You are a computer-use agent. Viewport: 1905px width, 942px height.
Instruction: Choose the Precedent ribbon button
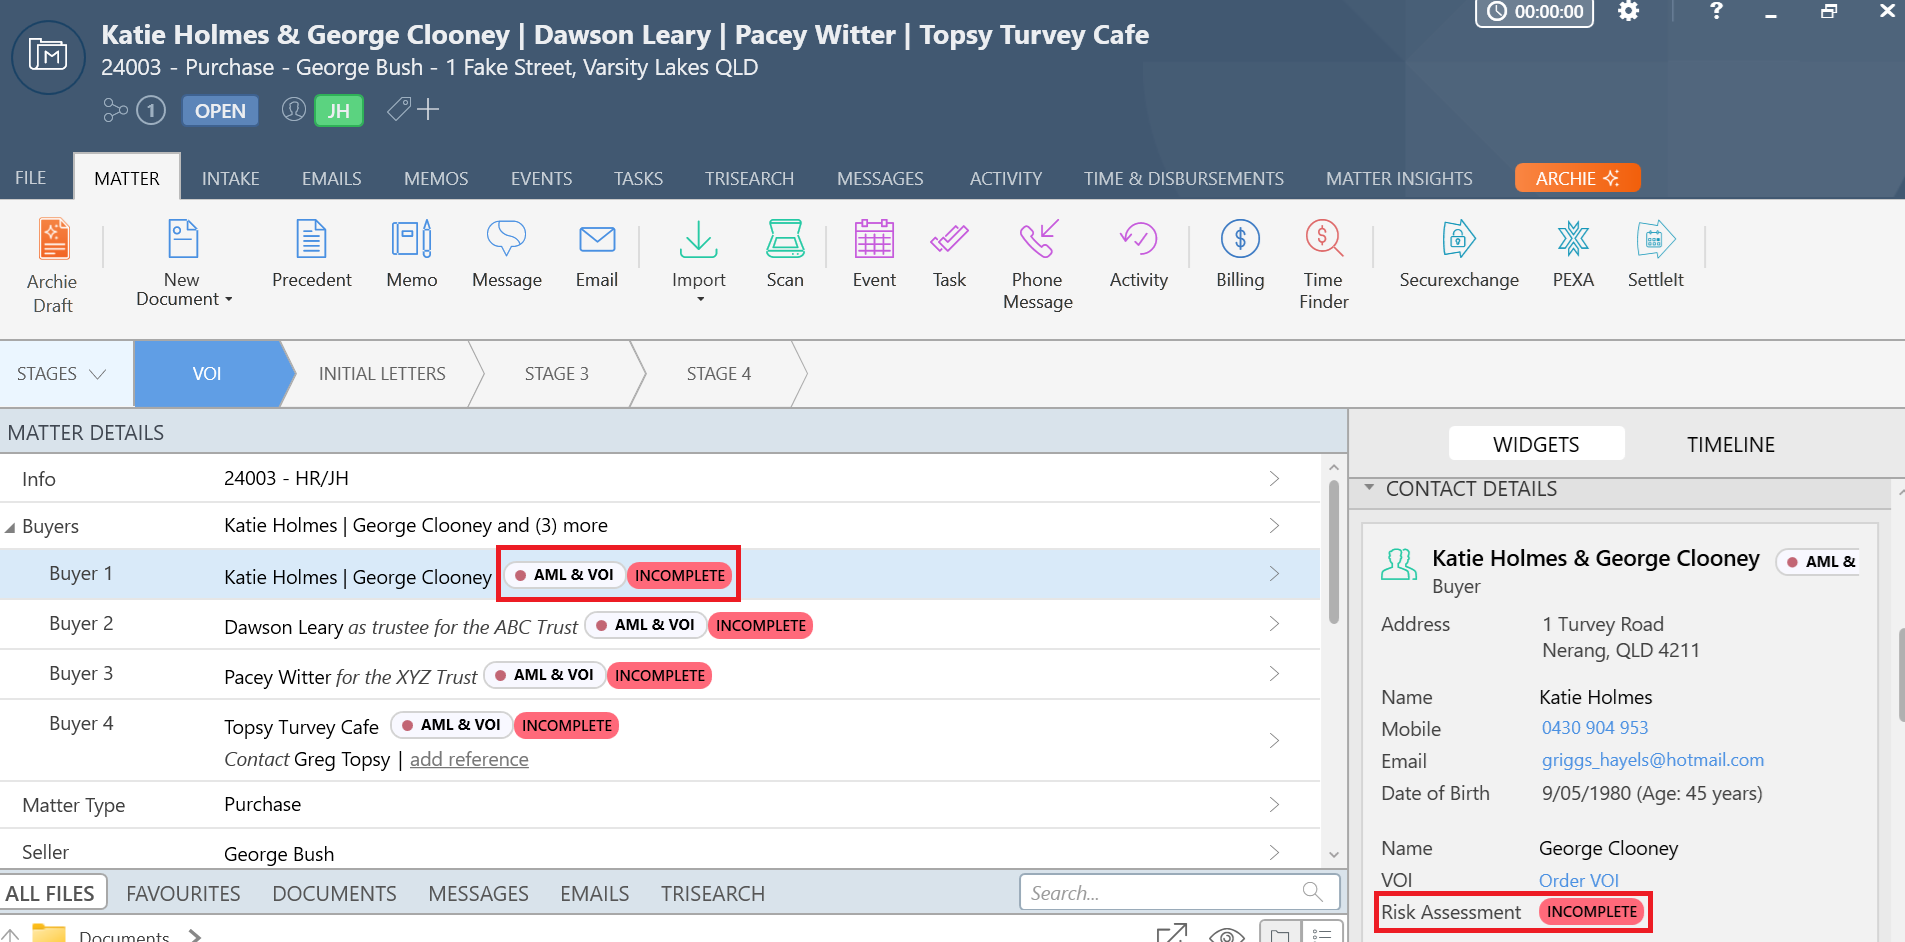pos(311,254)
